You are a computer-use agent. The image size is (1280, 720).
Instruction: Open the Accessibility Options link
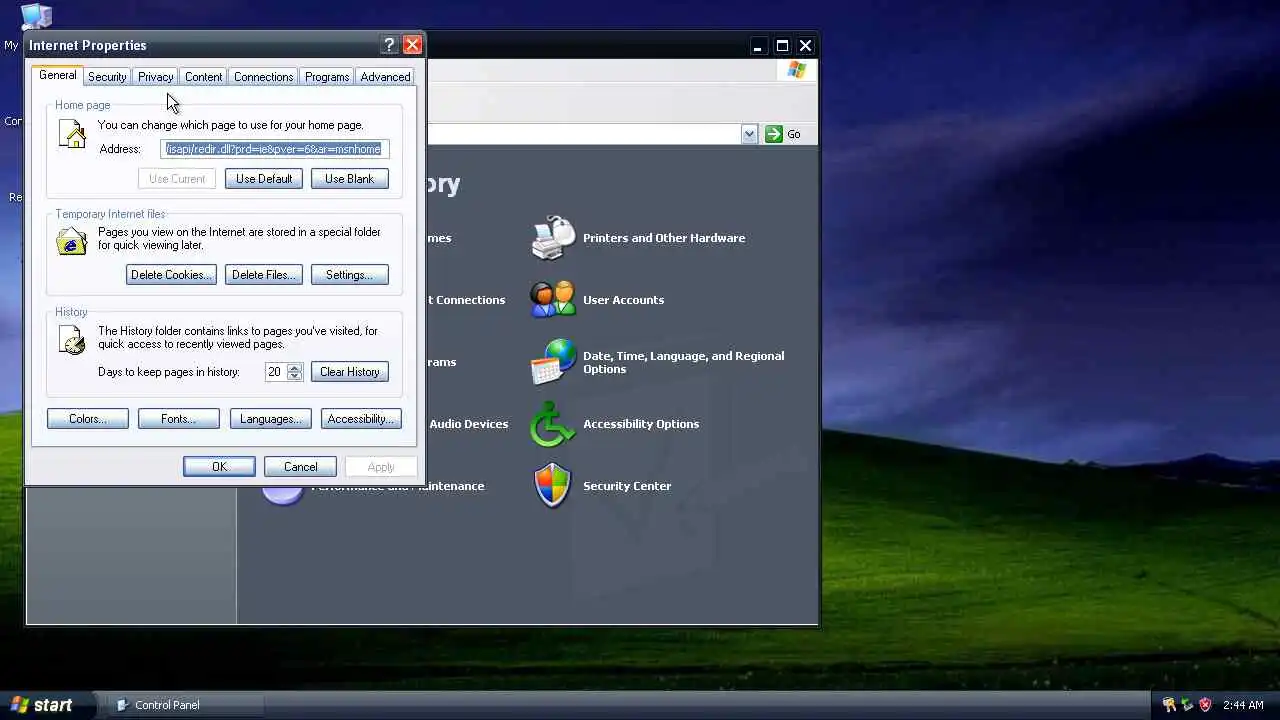pyautogui.click(x=641, y=424)
